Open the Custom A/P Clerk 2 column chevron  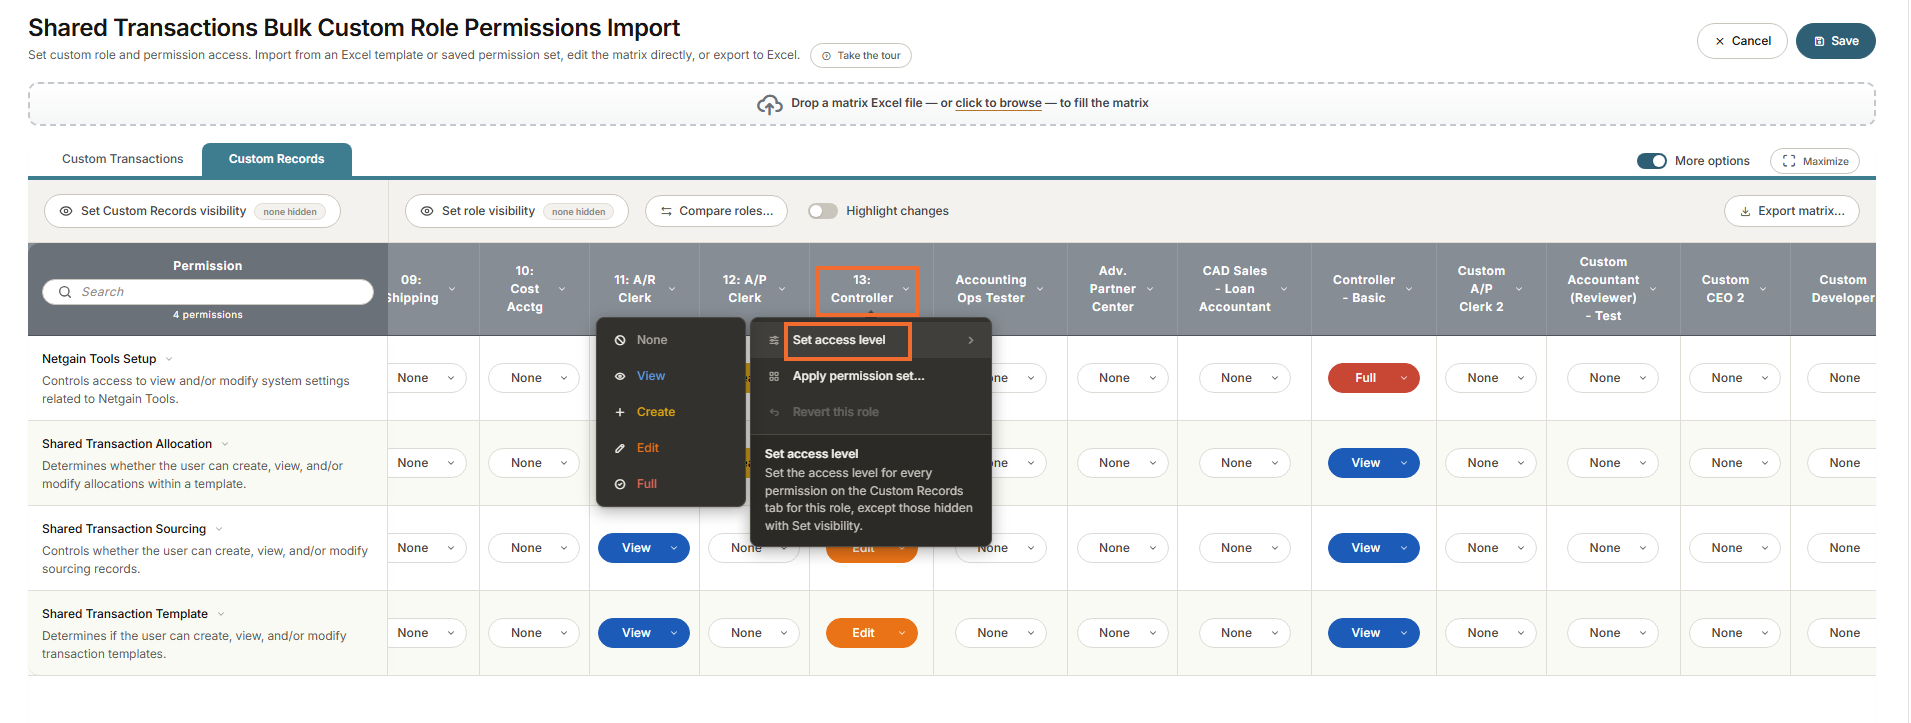[1519, 289]
